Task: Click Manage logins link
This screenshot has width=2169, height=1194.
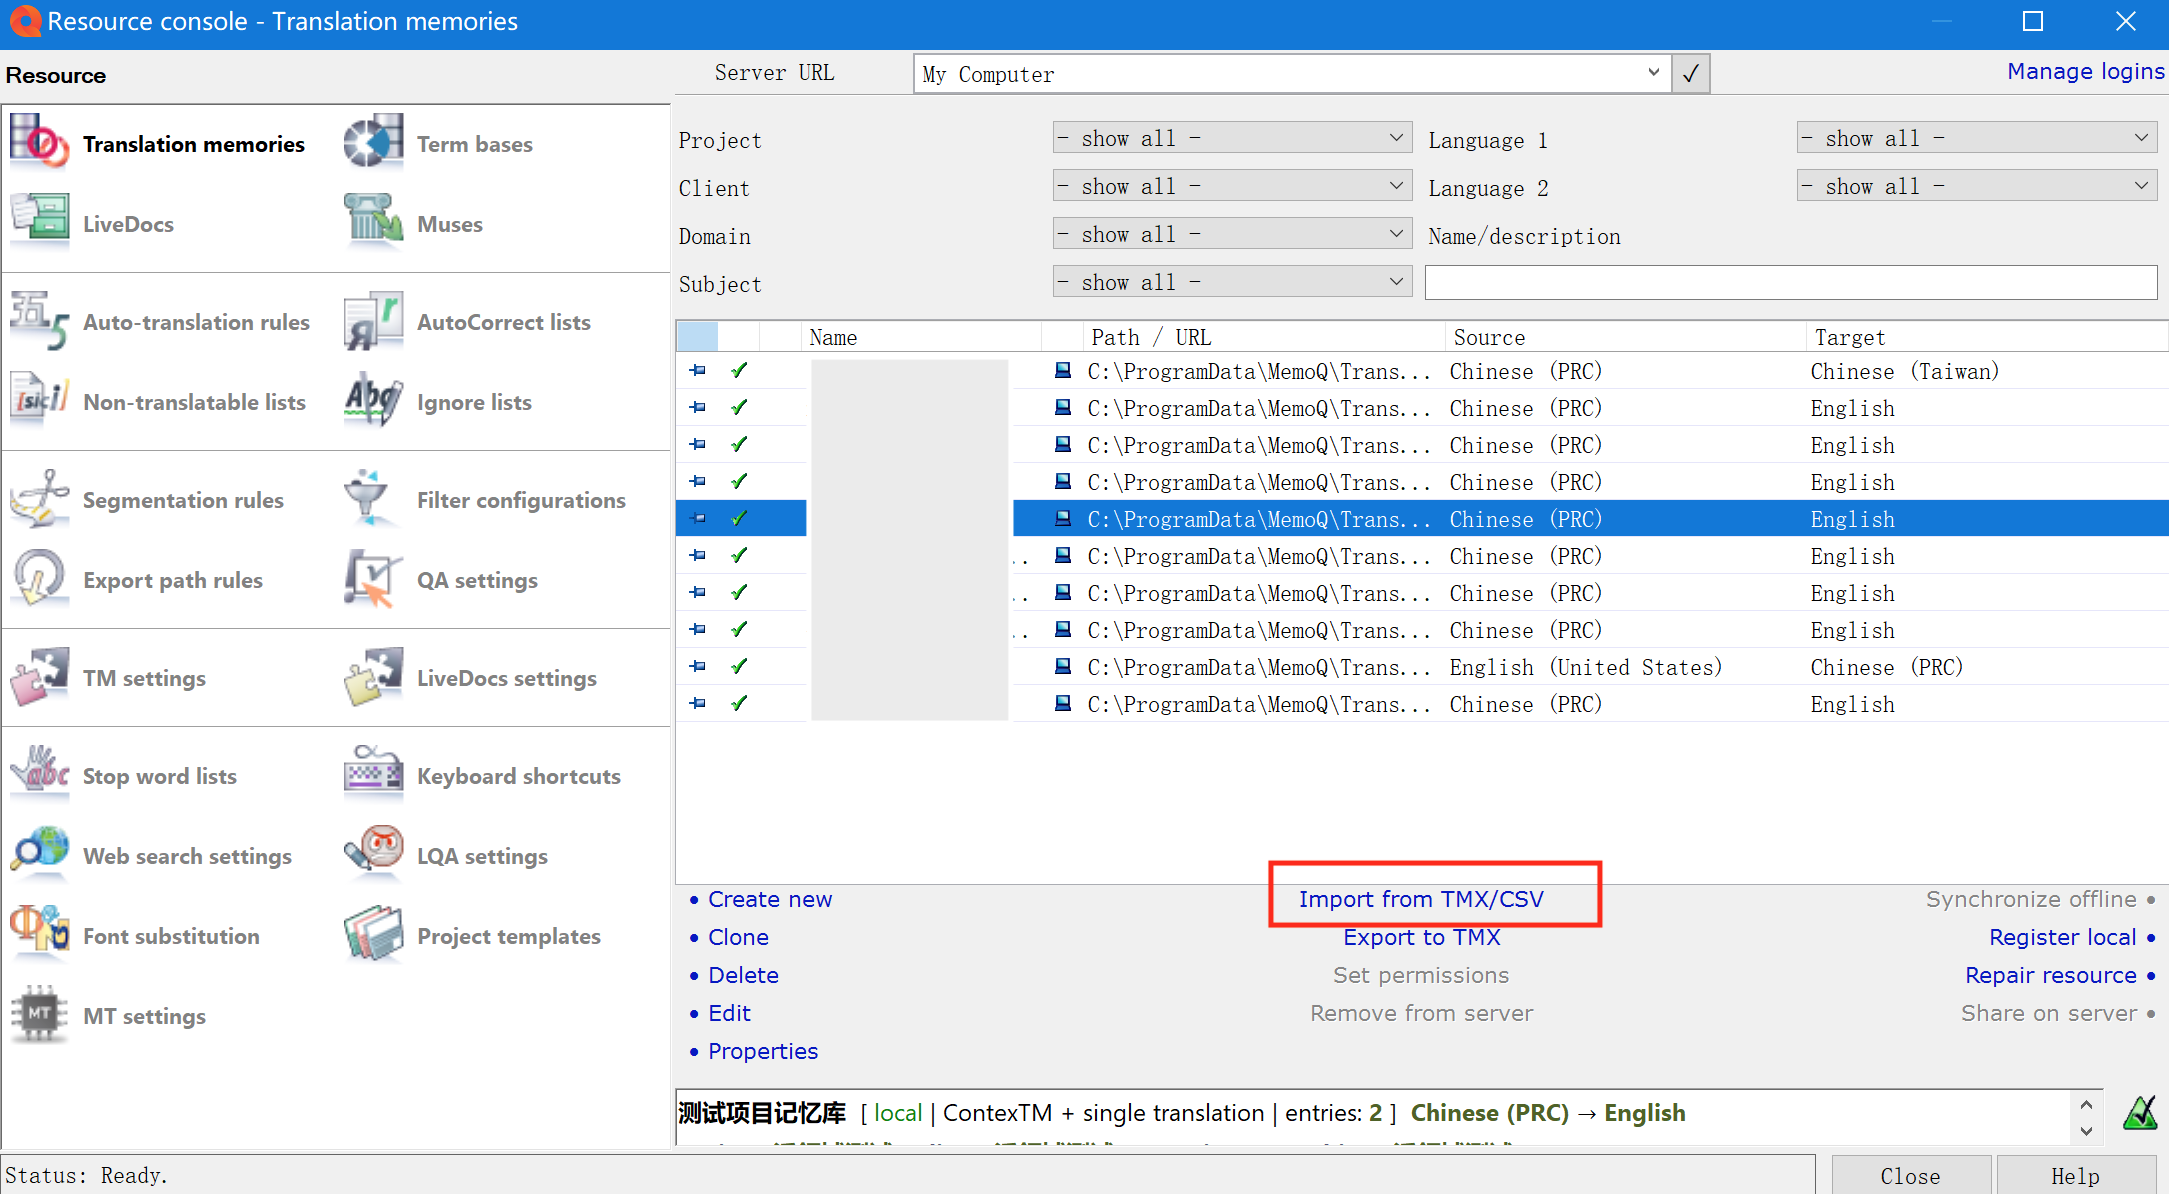Action: [x=2085, y=71]
